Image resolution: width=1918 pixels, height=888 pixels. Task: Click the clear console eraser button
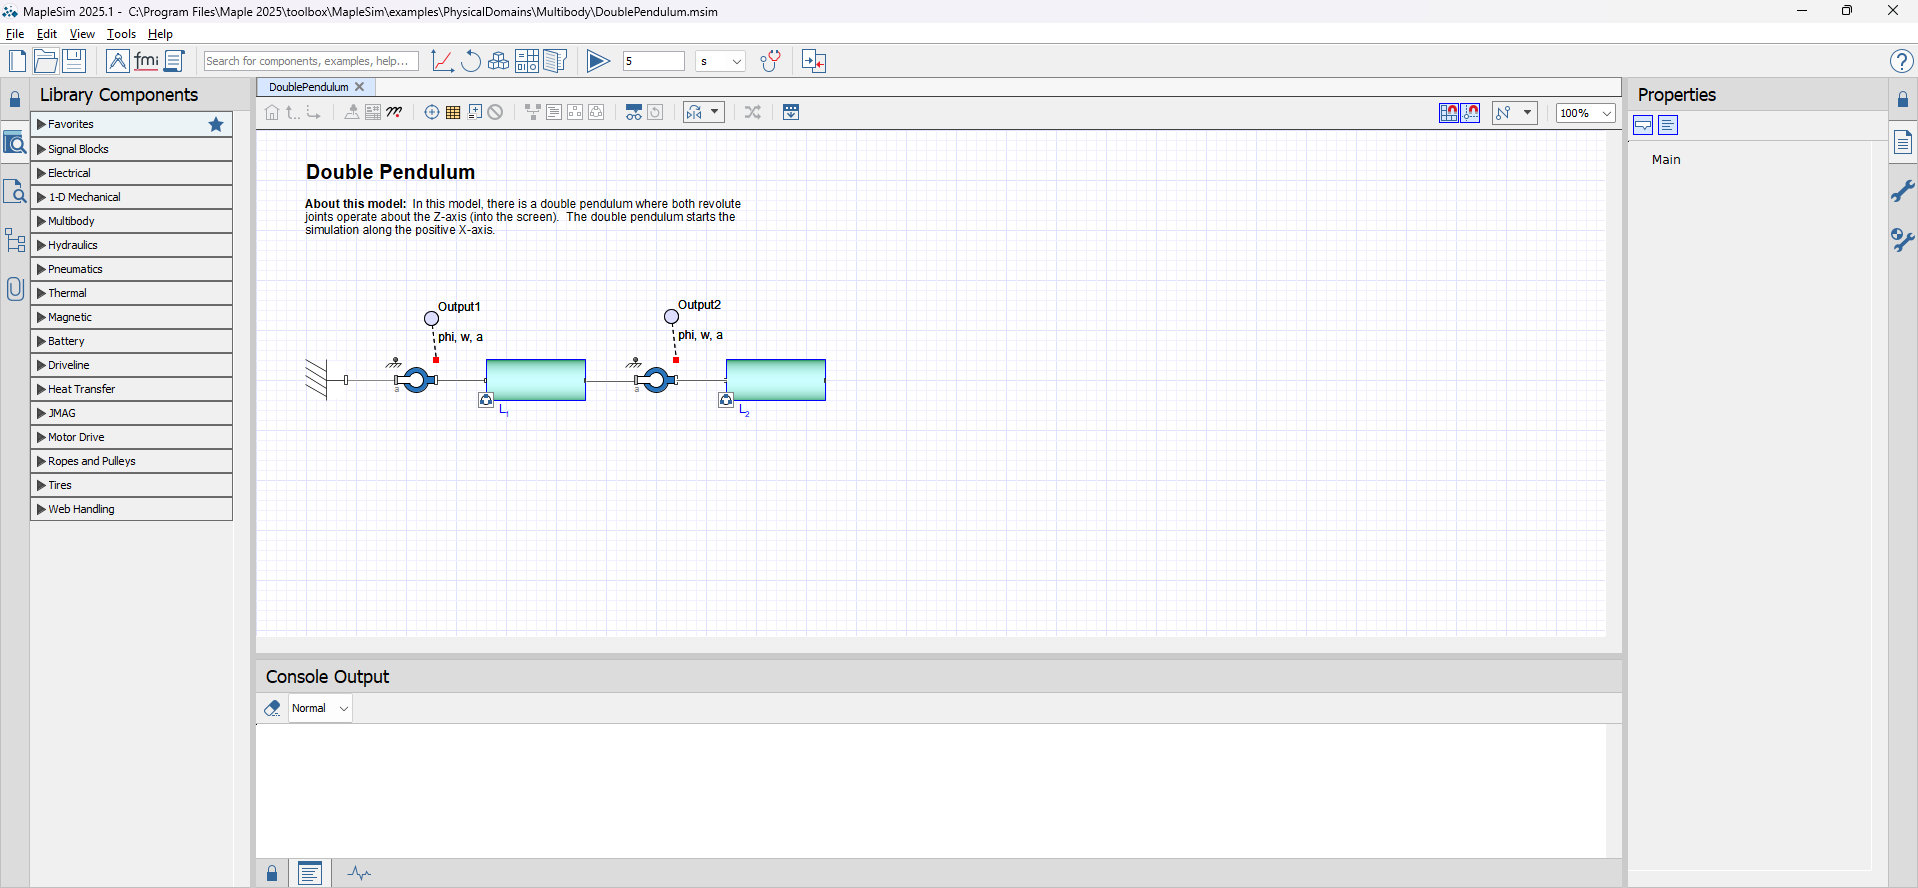[x=272, y=708]
